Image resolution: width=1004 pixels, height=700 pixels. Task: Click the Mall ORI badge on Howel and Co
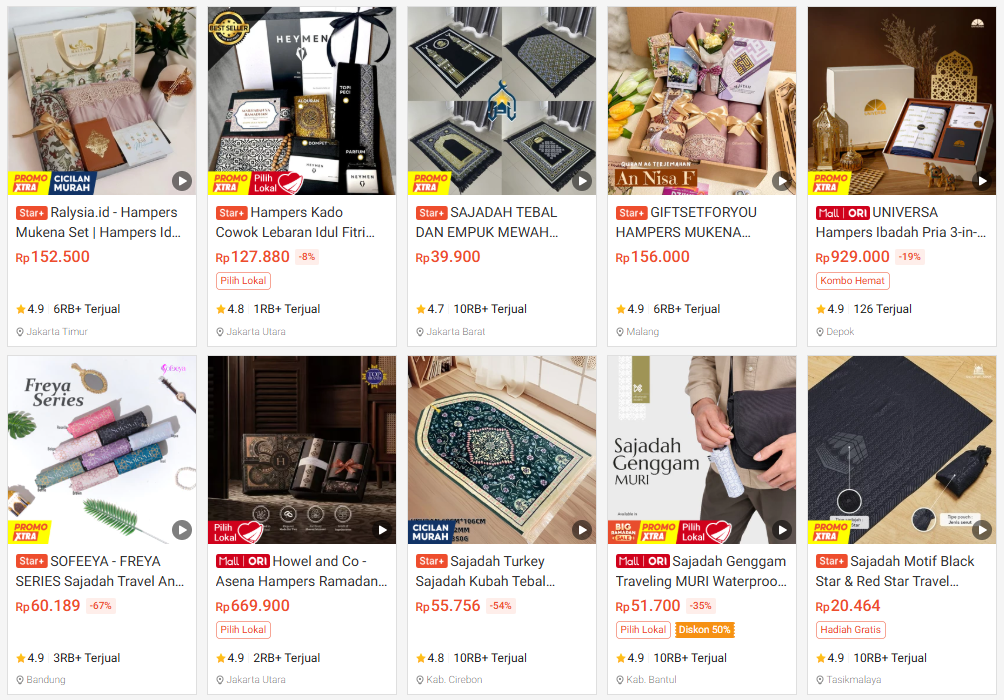click(243, 562)
